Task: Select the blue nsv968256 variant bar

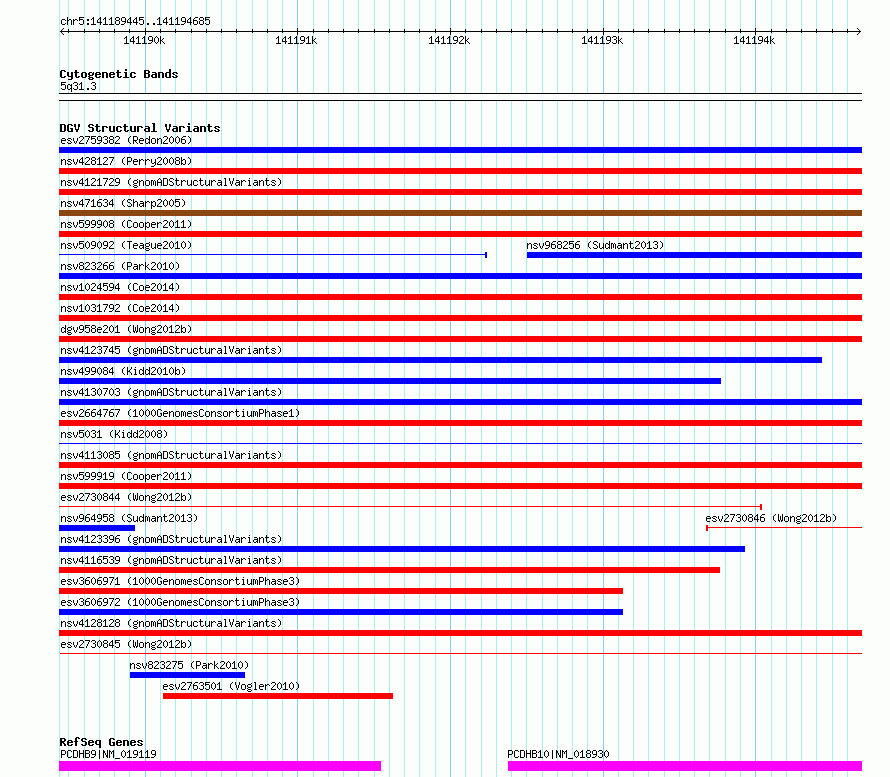Action: pyautogui.click(x=694, y=255)
